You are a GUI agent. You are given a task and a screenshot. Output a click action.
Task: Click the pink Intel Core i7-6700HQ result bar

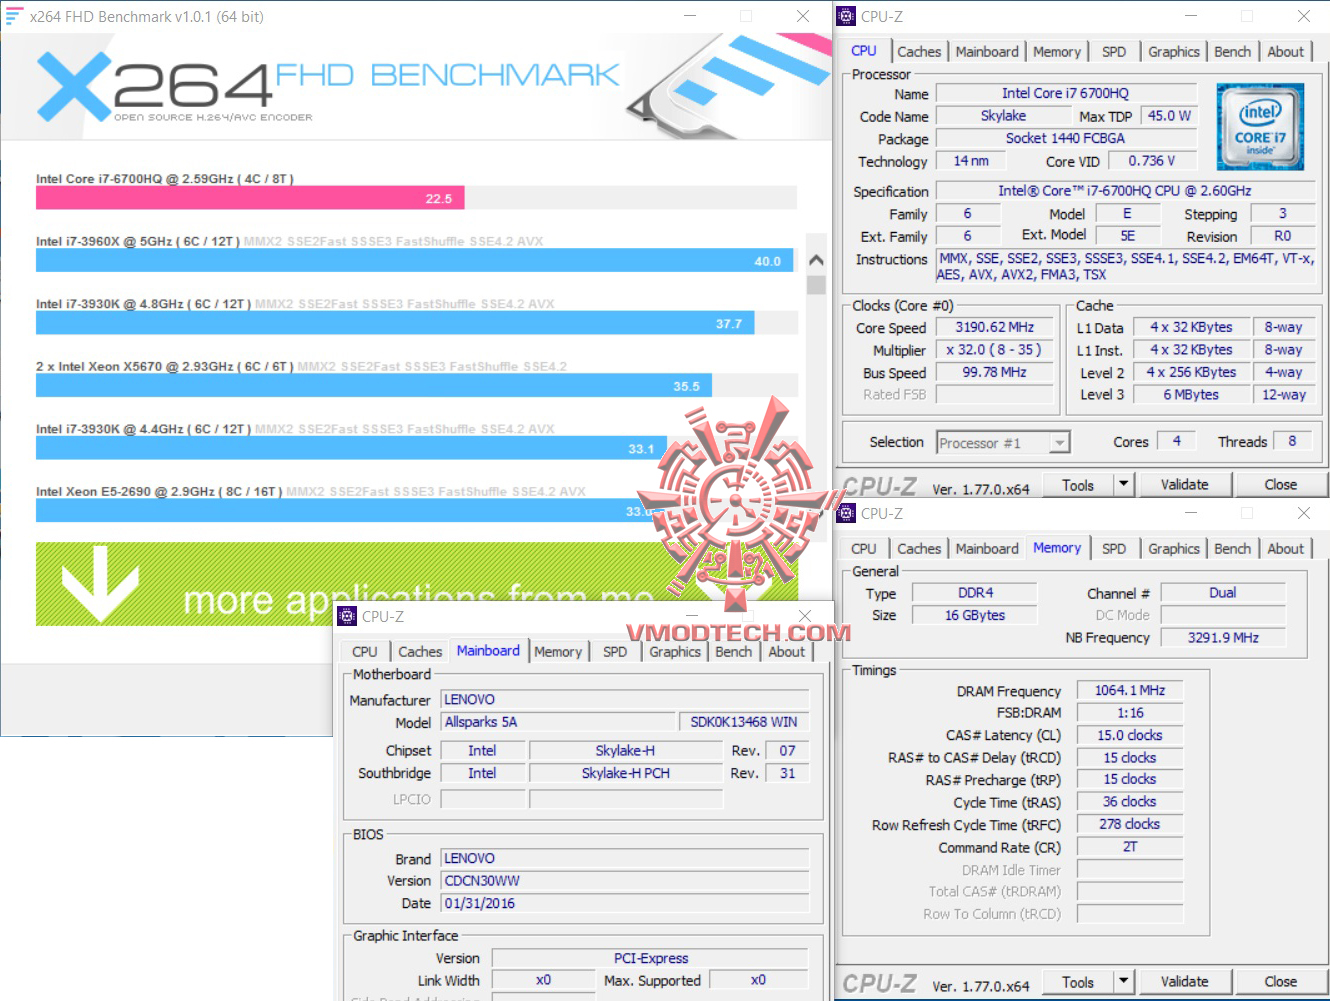[249, 198]
